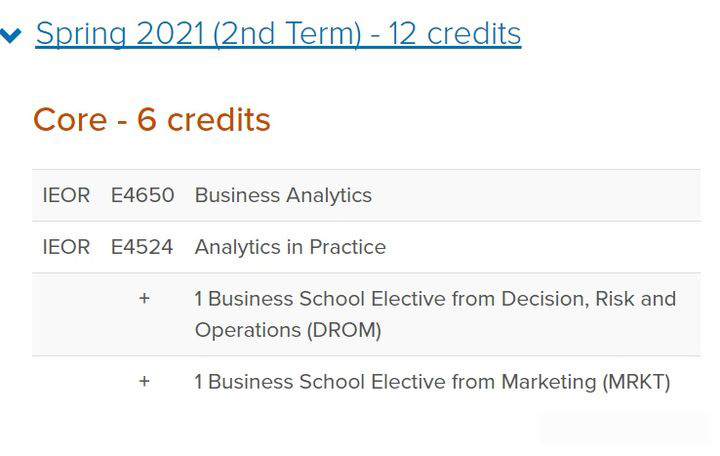Click the "(2nd Term)" text in link

[289, 34]
